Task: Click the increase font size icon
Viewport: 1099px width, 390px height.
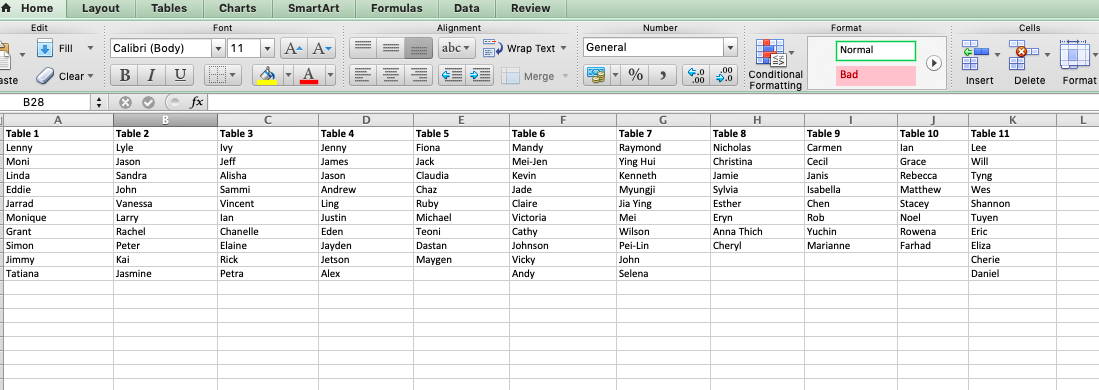Action: (293, 48)
